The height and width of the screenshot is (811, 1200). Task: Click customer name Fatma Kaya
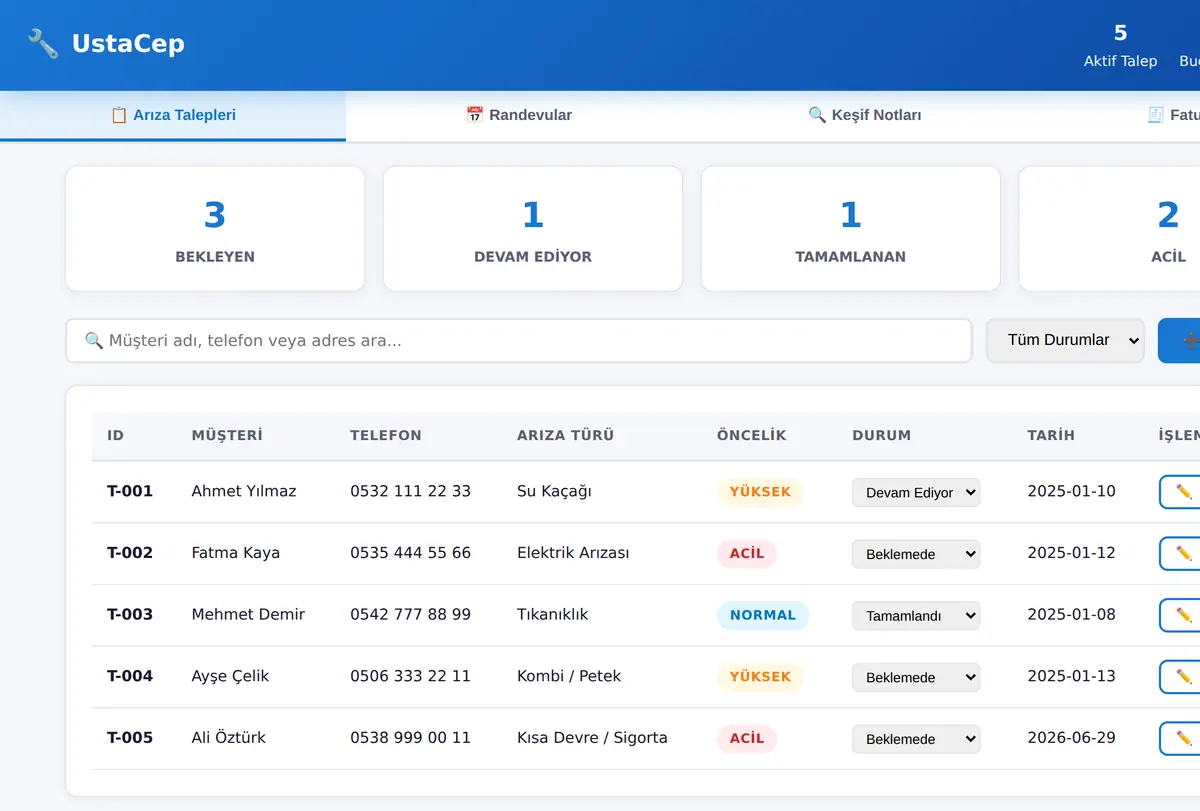pos(235,553)
